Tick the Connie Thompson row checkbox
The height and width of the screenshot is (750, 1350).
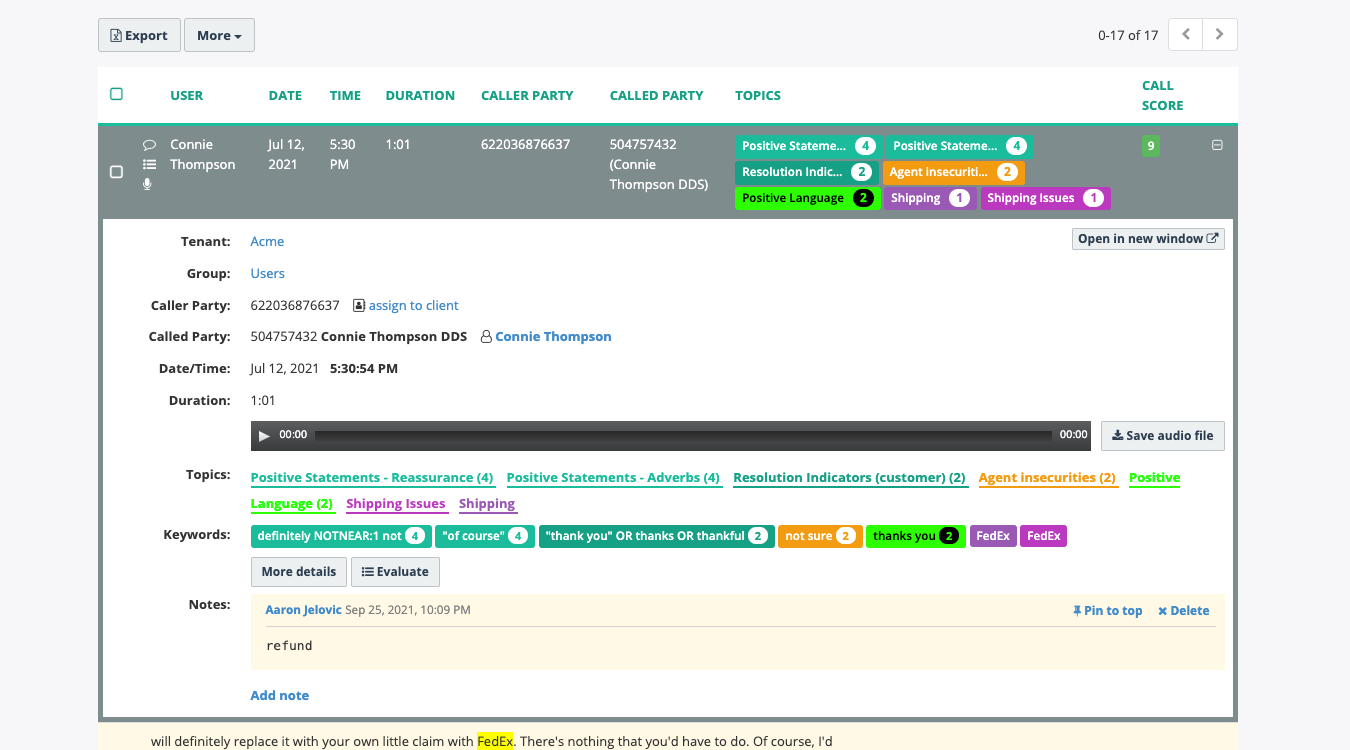116,172
